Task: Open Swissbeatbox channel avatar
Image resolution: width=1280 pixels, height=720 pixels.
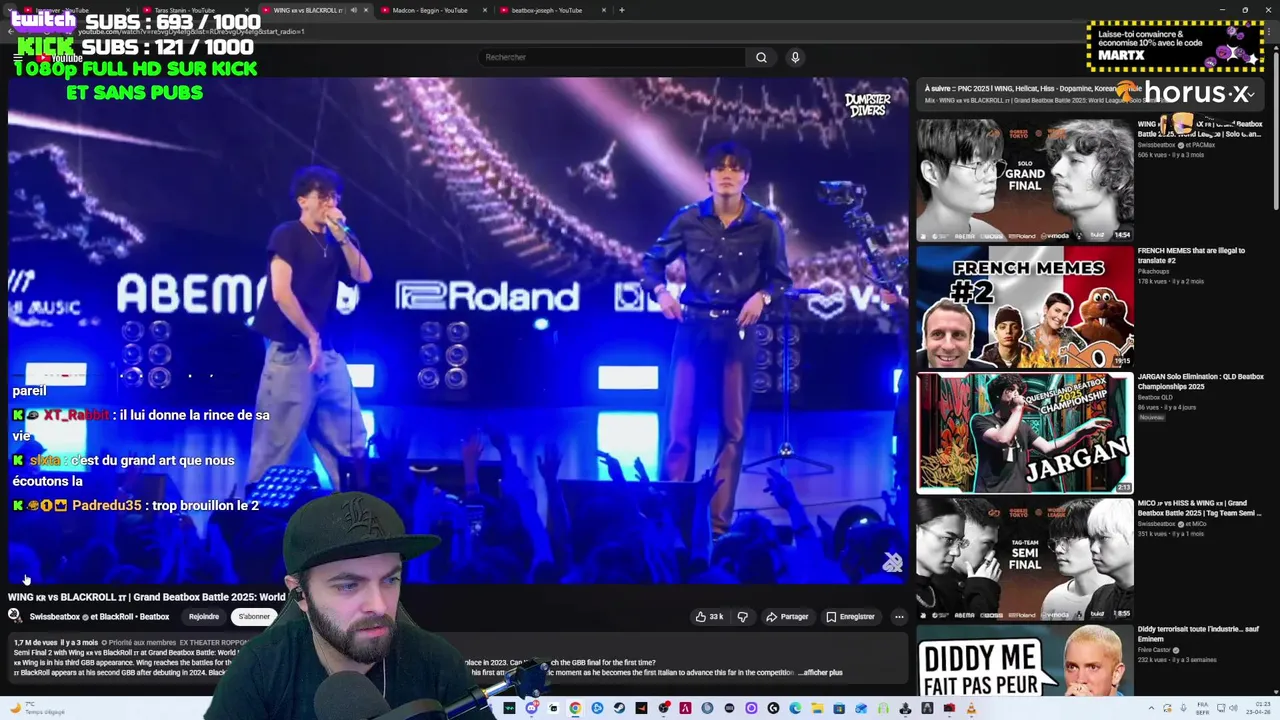Action: pos(15,616)
